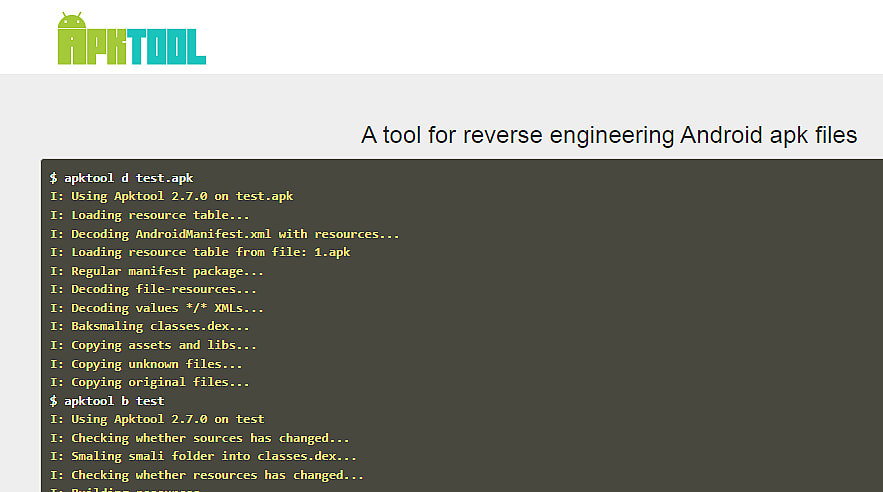Click the reverse engineering tagline heading
The image size is (883, 492).
(x=608, y=135)
